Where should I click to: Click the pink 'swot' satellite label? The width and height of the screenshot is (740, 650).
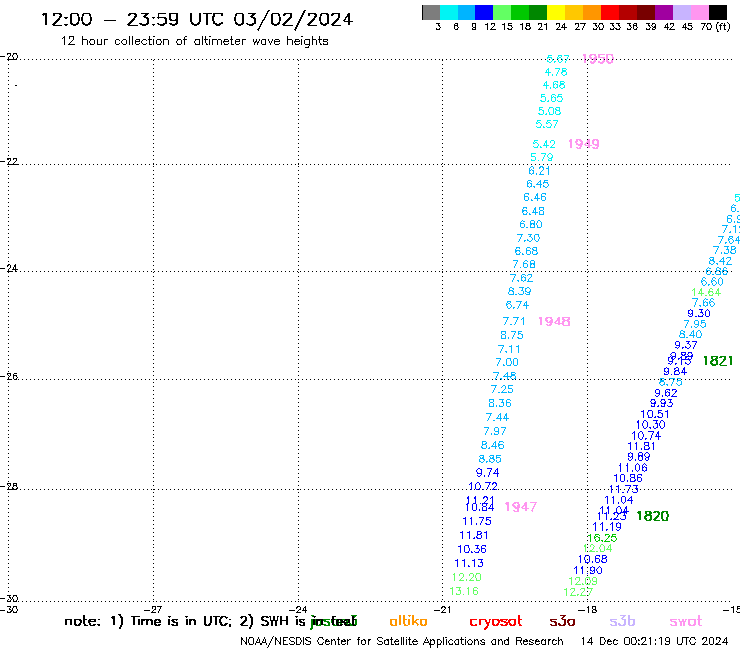[685, 621]
